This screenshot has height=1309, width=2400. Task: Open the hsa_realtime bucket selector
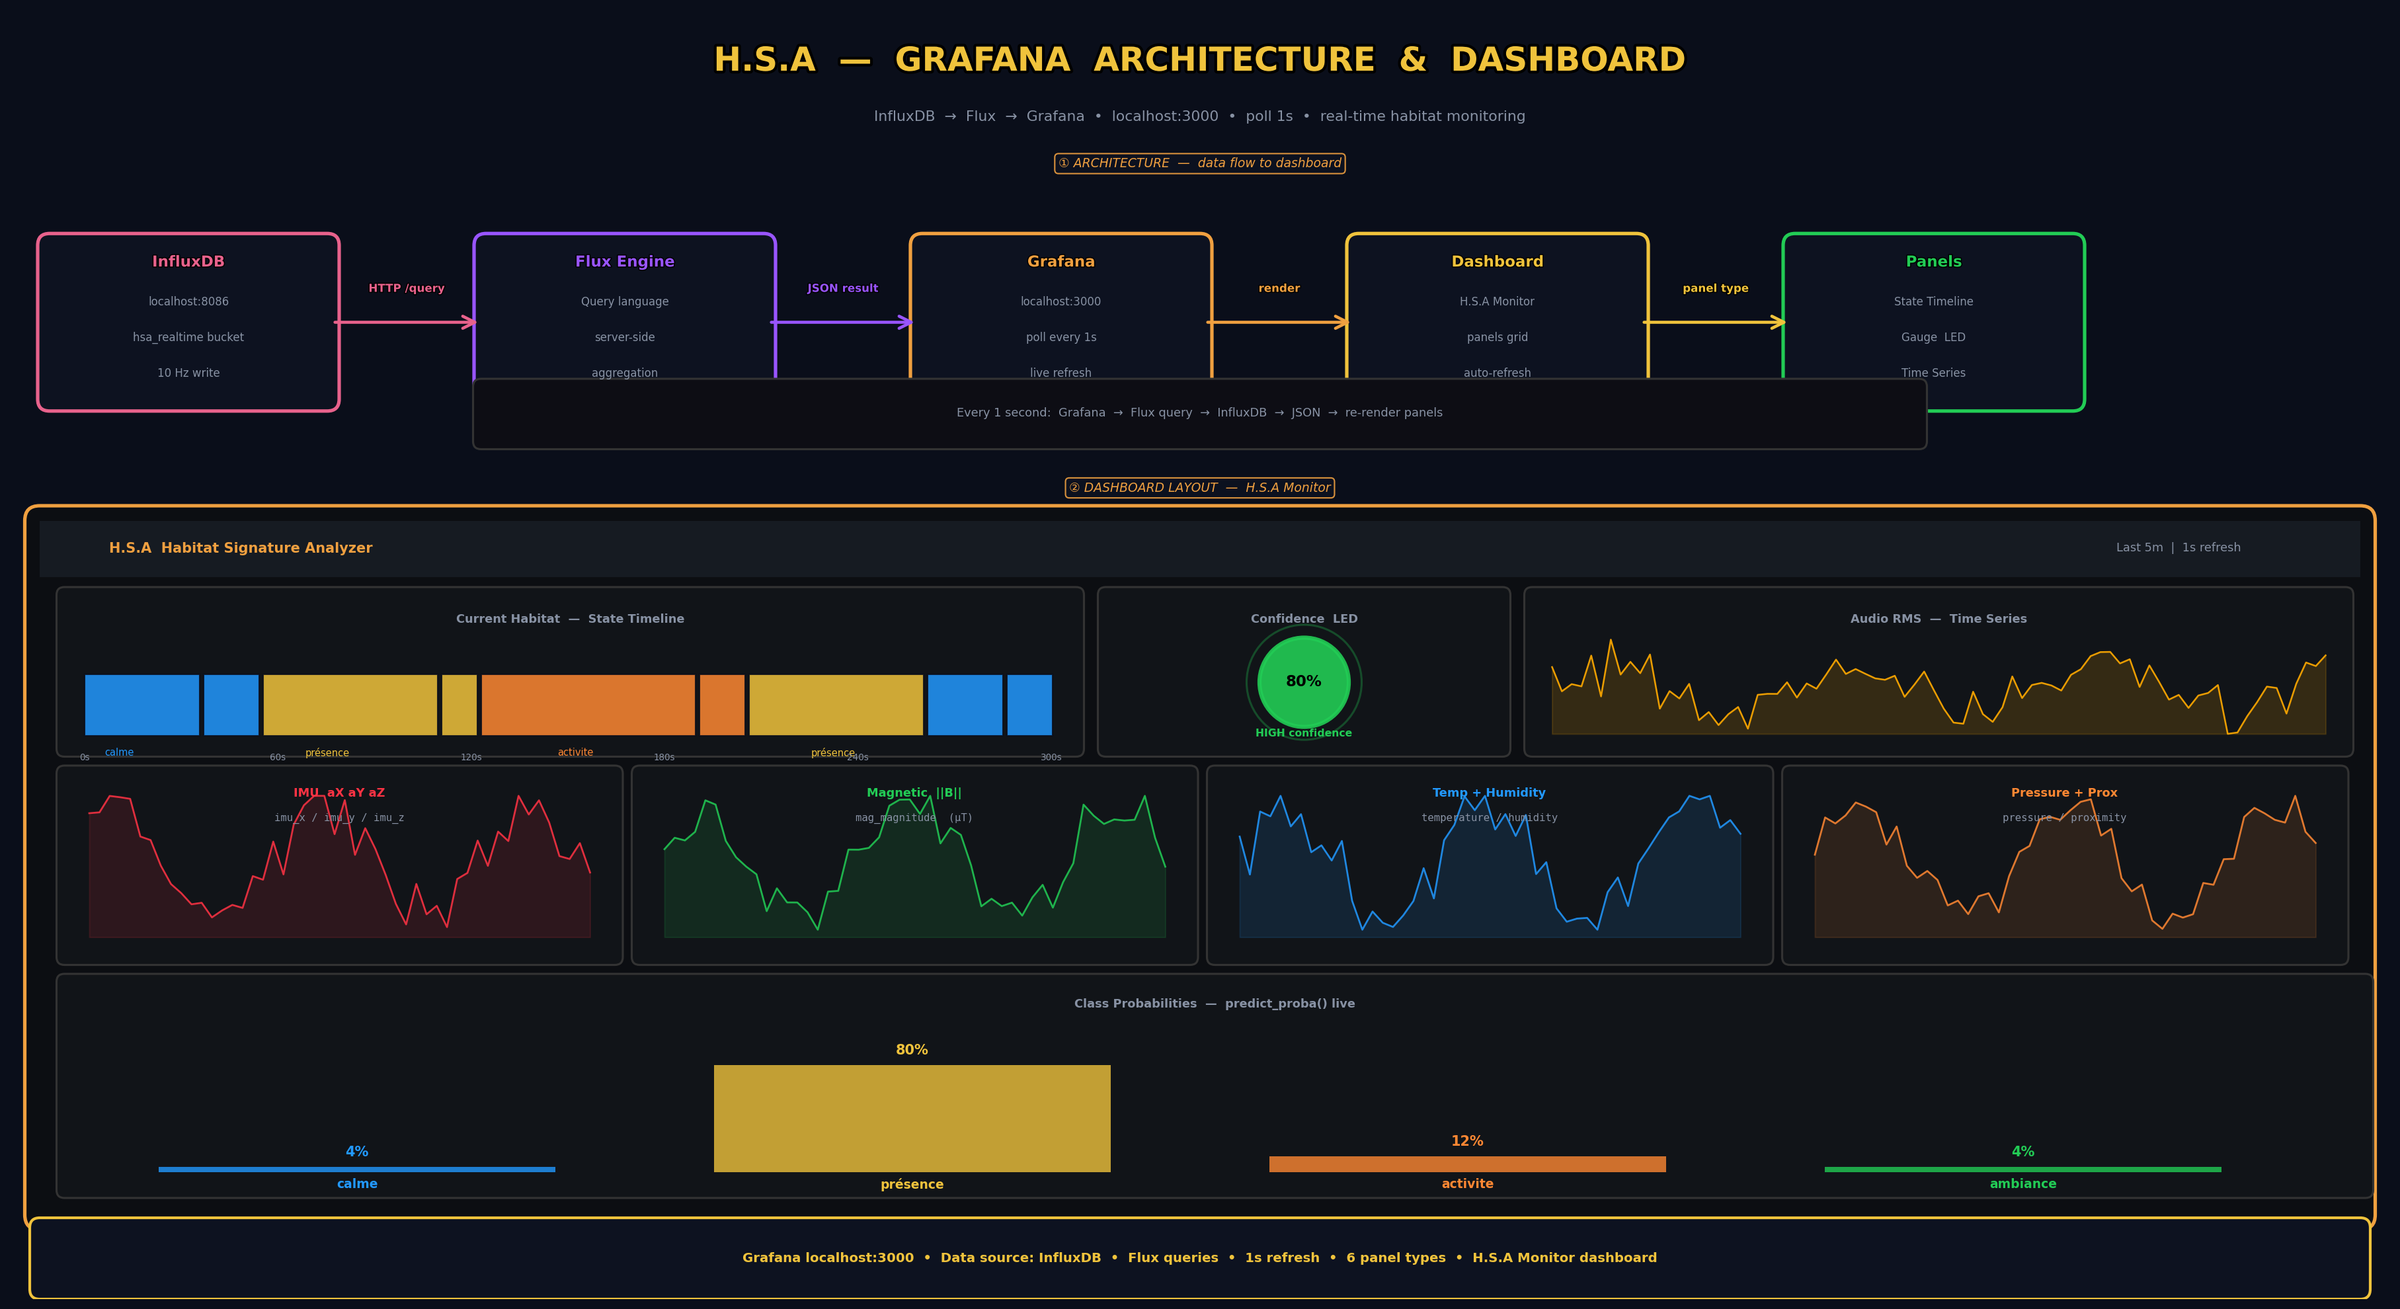[x=188, y=337]
